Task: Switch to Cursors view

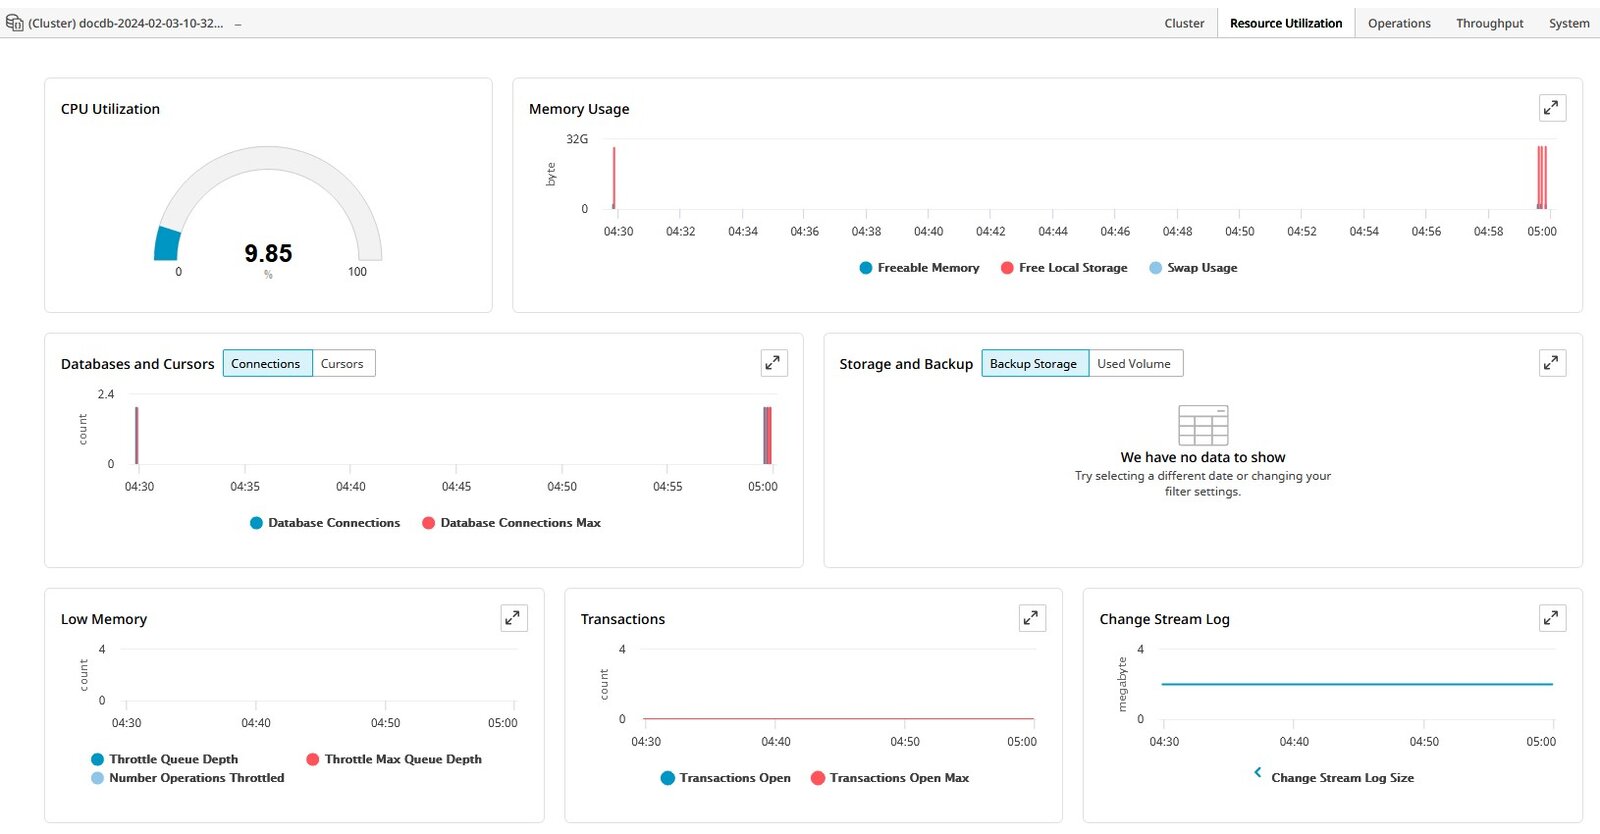Action: 343,363
